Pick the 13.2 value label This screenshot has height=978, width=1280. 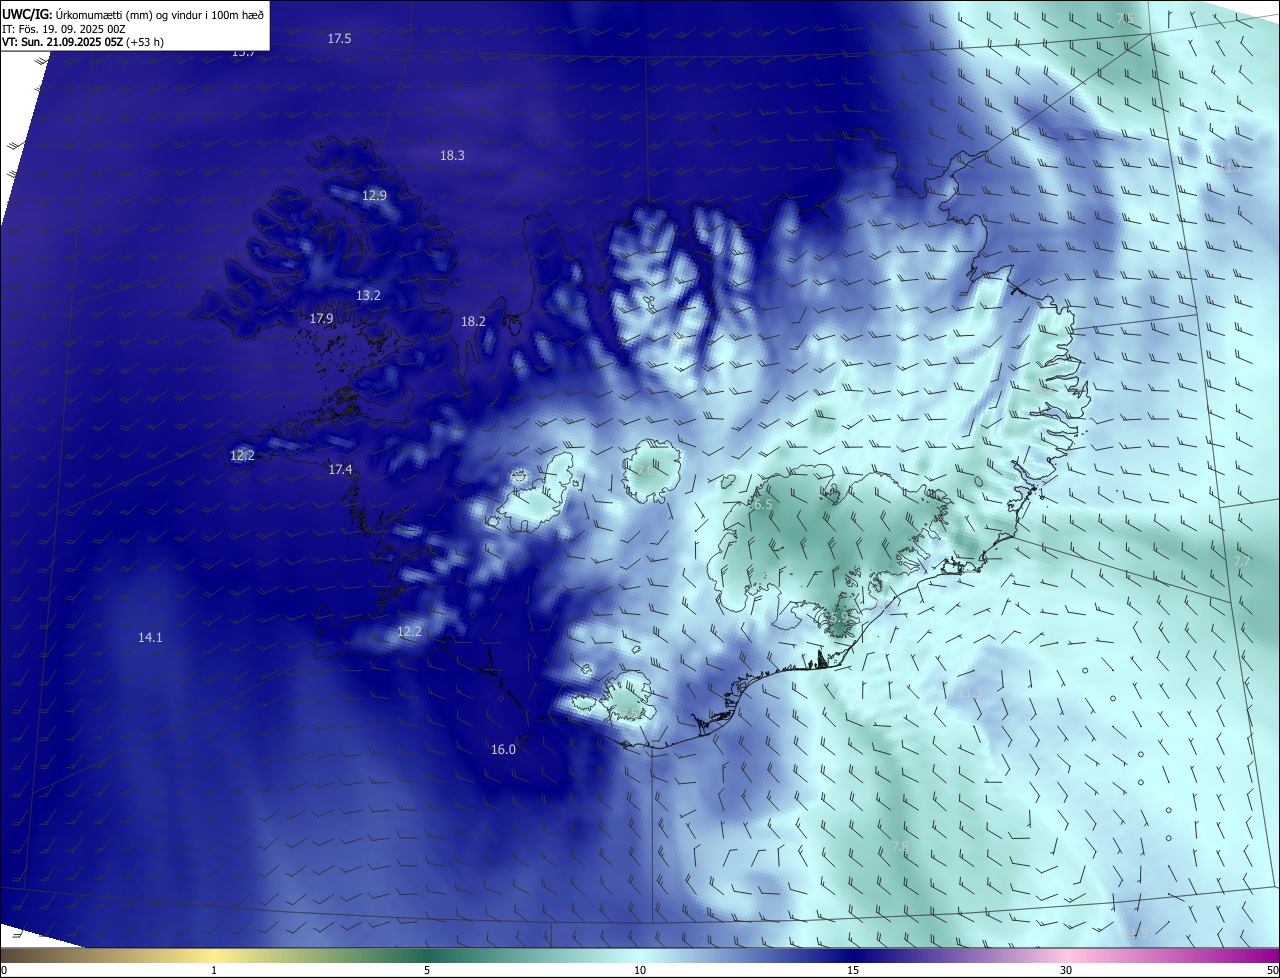coord(368,295)
